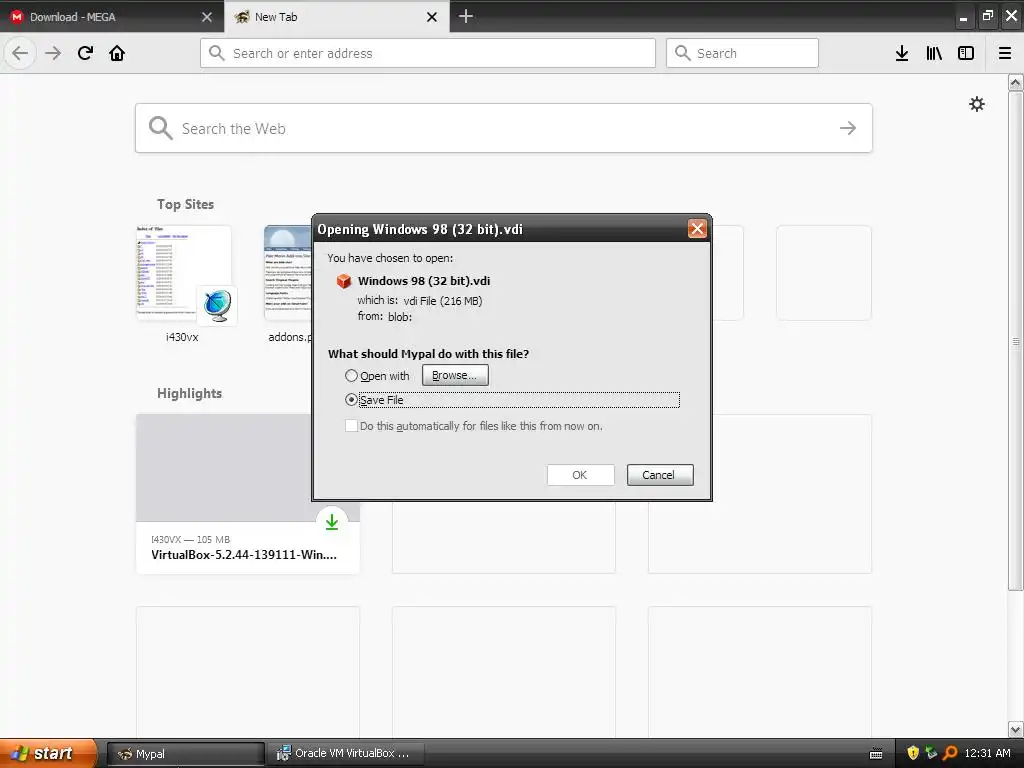1024x768 pixels.
Task: Go back using the browser back arrow
Action: tap(20, 53)
